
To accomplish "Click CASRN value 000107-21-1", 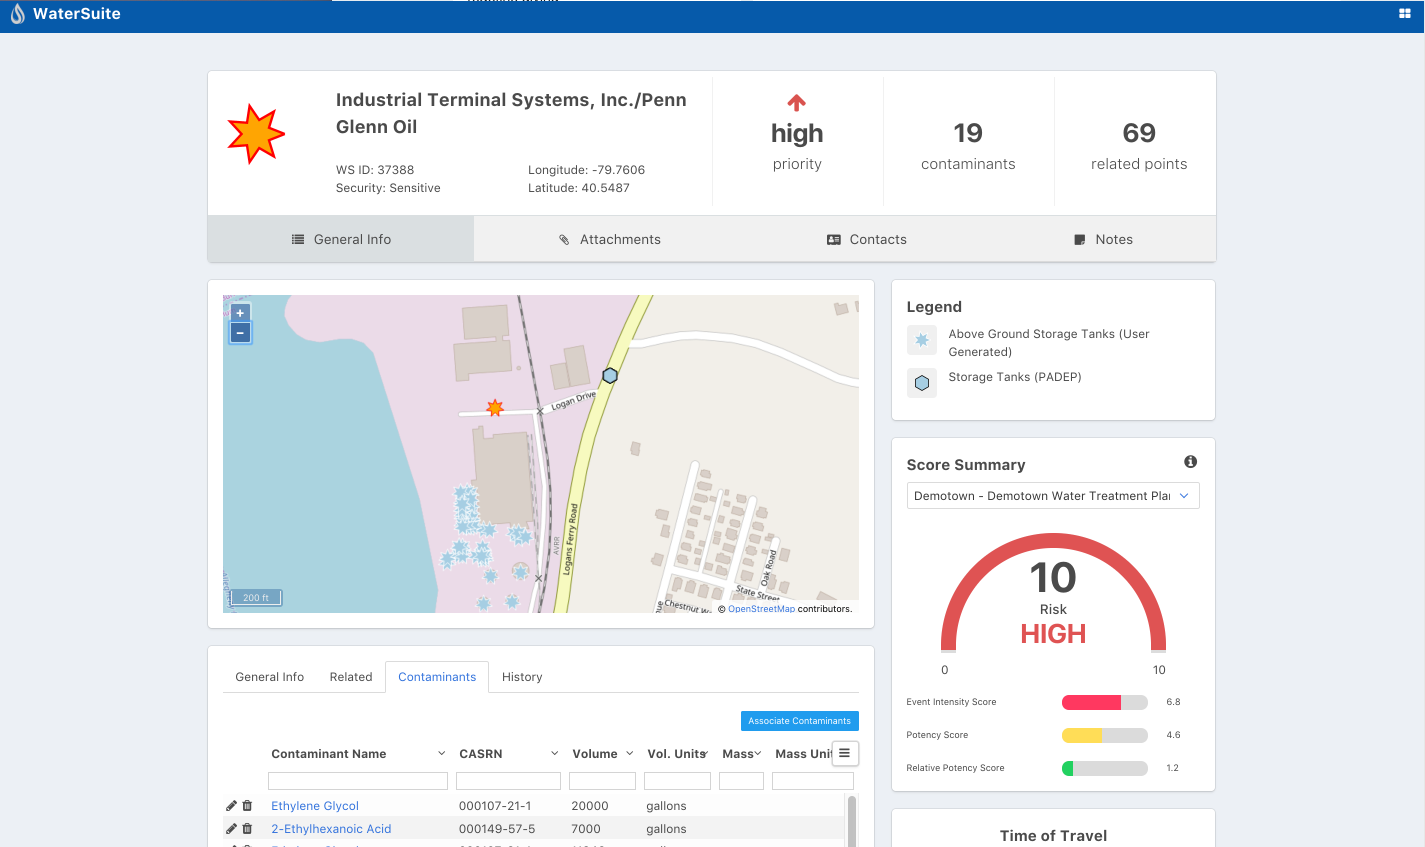I will coord(495,806).
